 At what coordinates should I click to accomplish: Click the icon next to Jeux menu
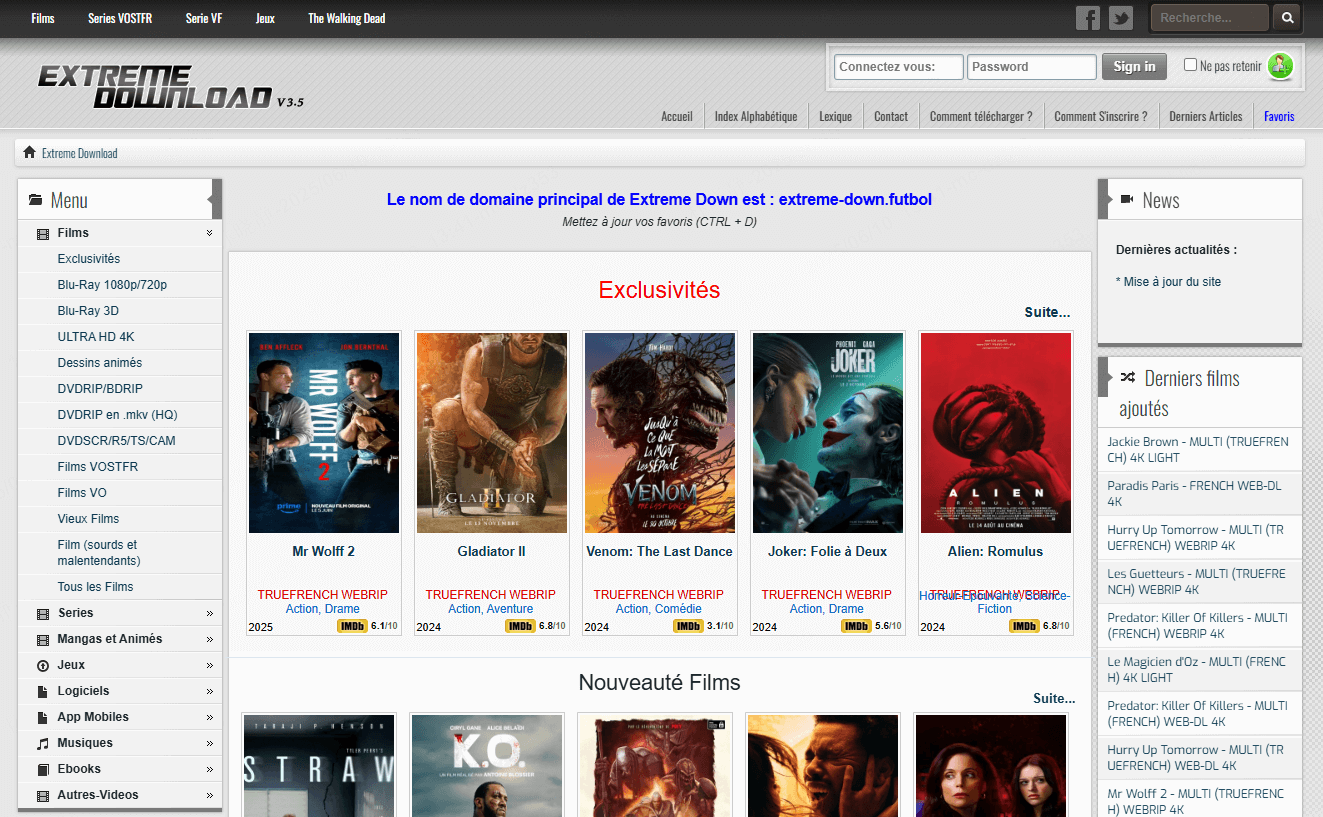point(43,665)
